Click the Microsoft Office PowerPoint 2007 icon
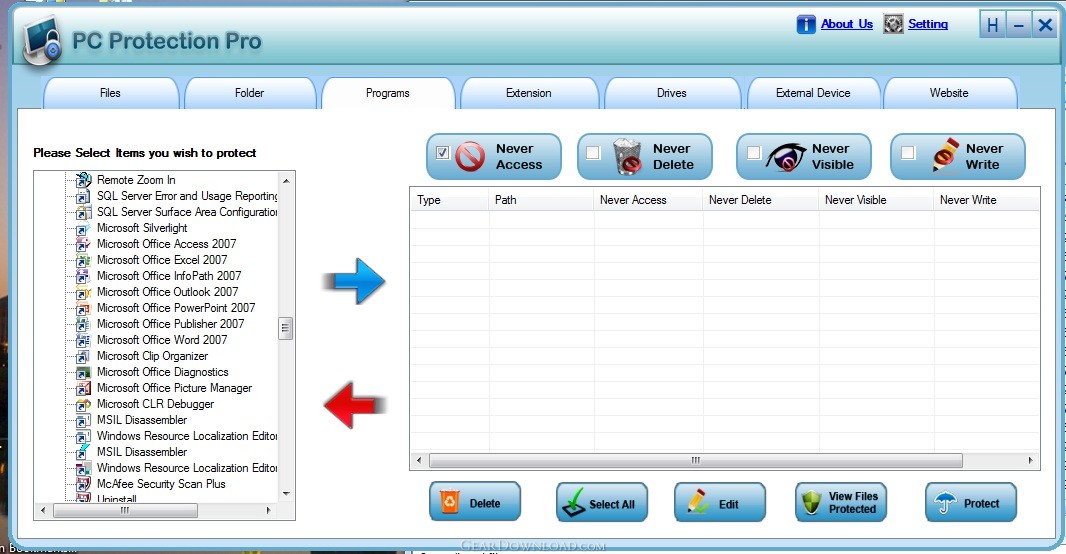Viewport: 1066px width, 554px height. point(83,308)
